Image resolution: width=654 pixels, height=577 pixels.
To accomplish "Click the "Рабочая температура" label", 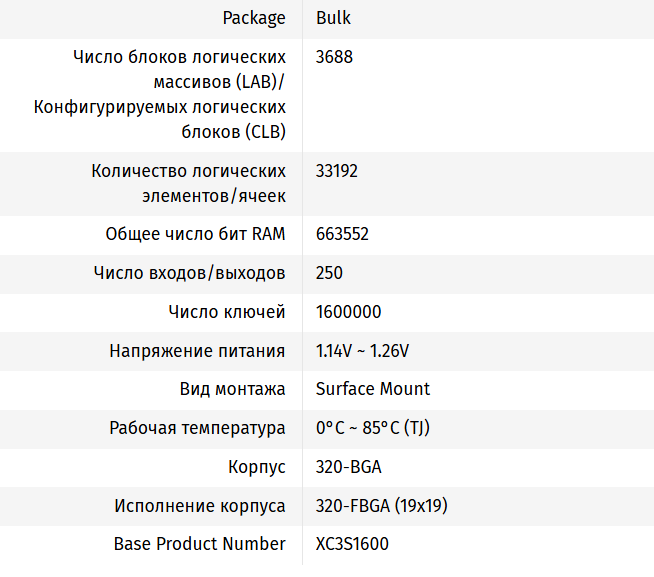I will tap(197, 428).
